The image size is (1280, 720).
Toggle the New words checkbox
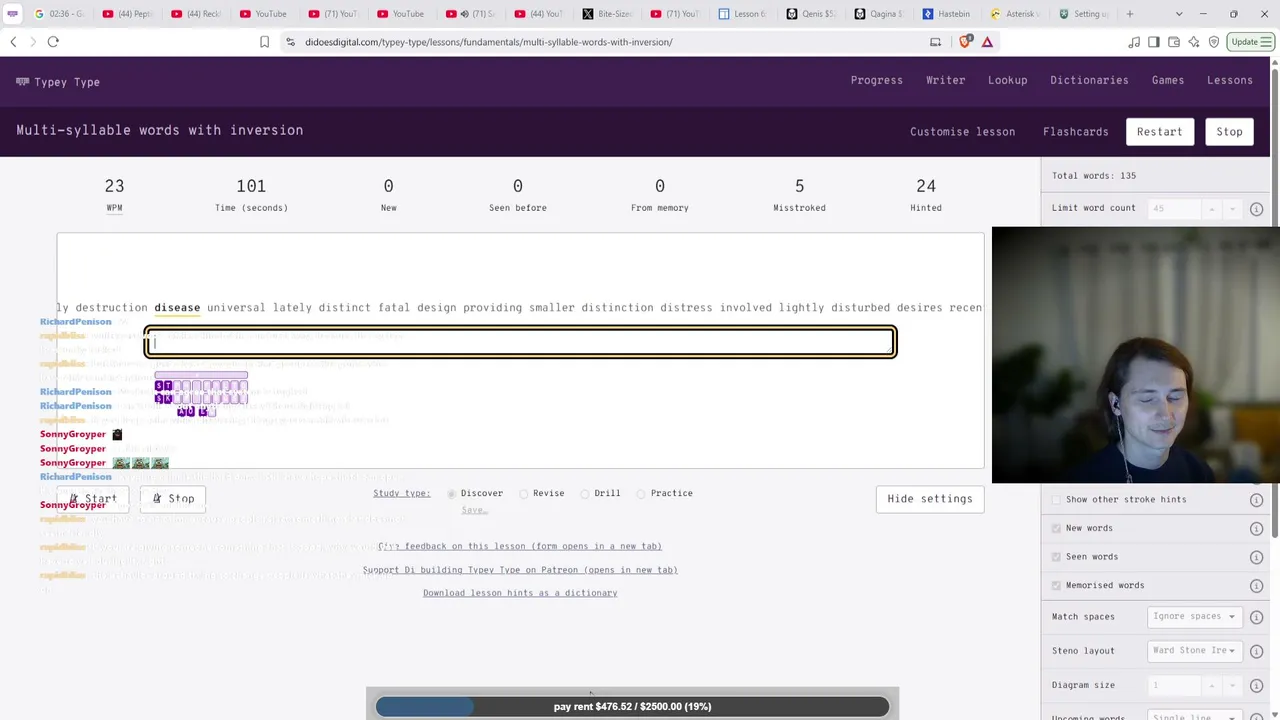click(x=1056, y=528)
